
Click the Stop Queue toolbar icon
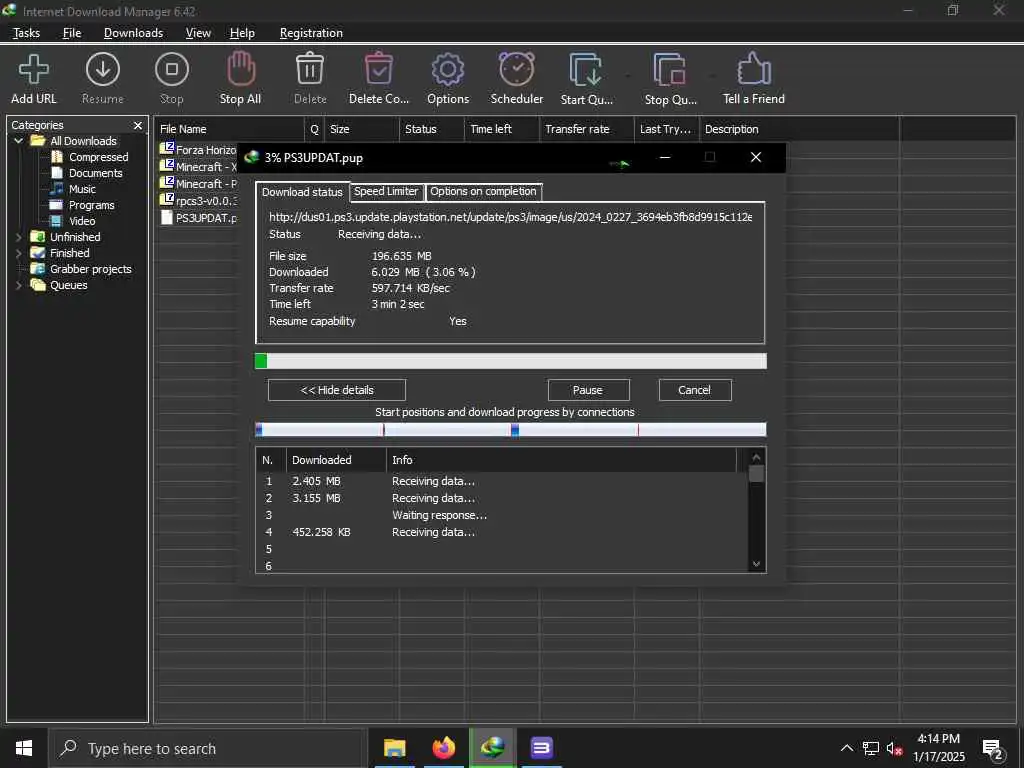(670, 70)
